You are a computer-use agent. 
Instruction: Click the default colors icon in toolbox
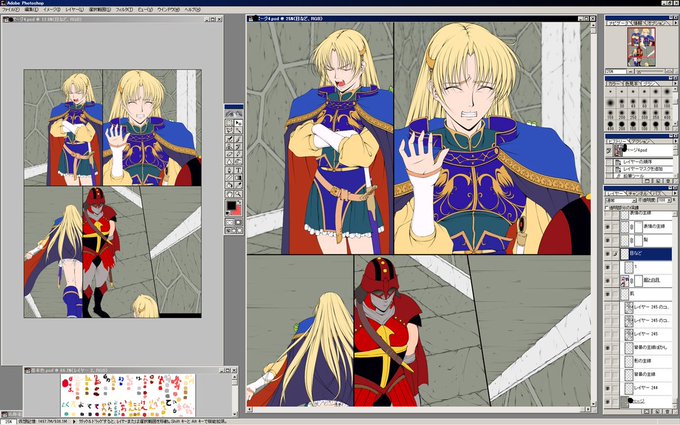pos(227,213)
